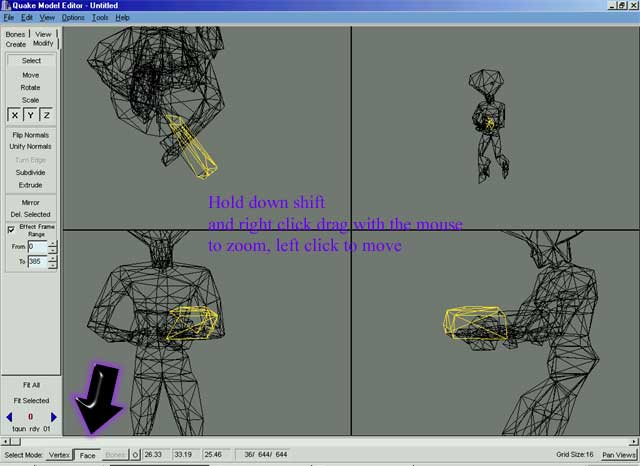The width and height of the screenshot is (640, 466).
Task: Toggle the Y axis constraint
Action: tap(30, 116)
